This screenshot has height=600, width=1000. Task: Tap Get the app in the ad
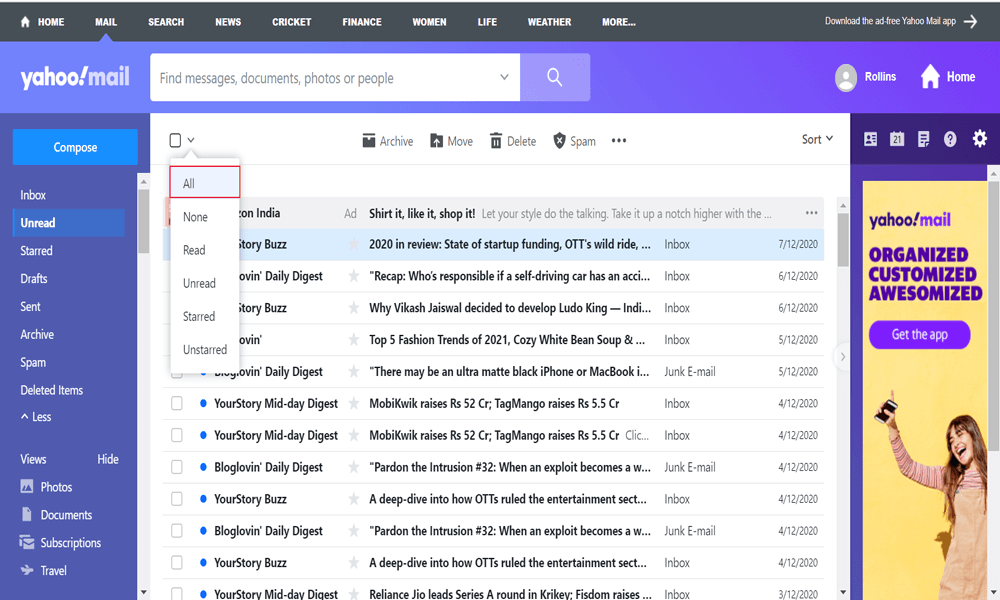pos(919,335)
